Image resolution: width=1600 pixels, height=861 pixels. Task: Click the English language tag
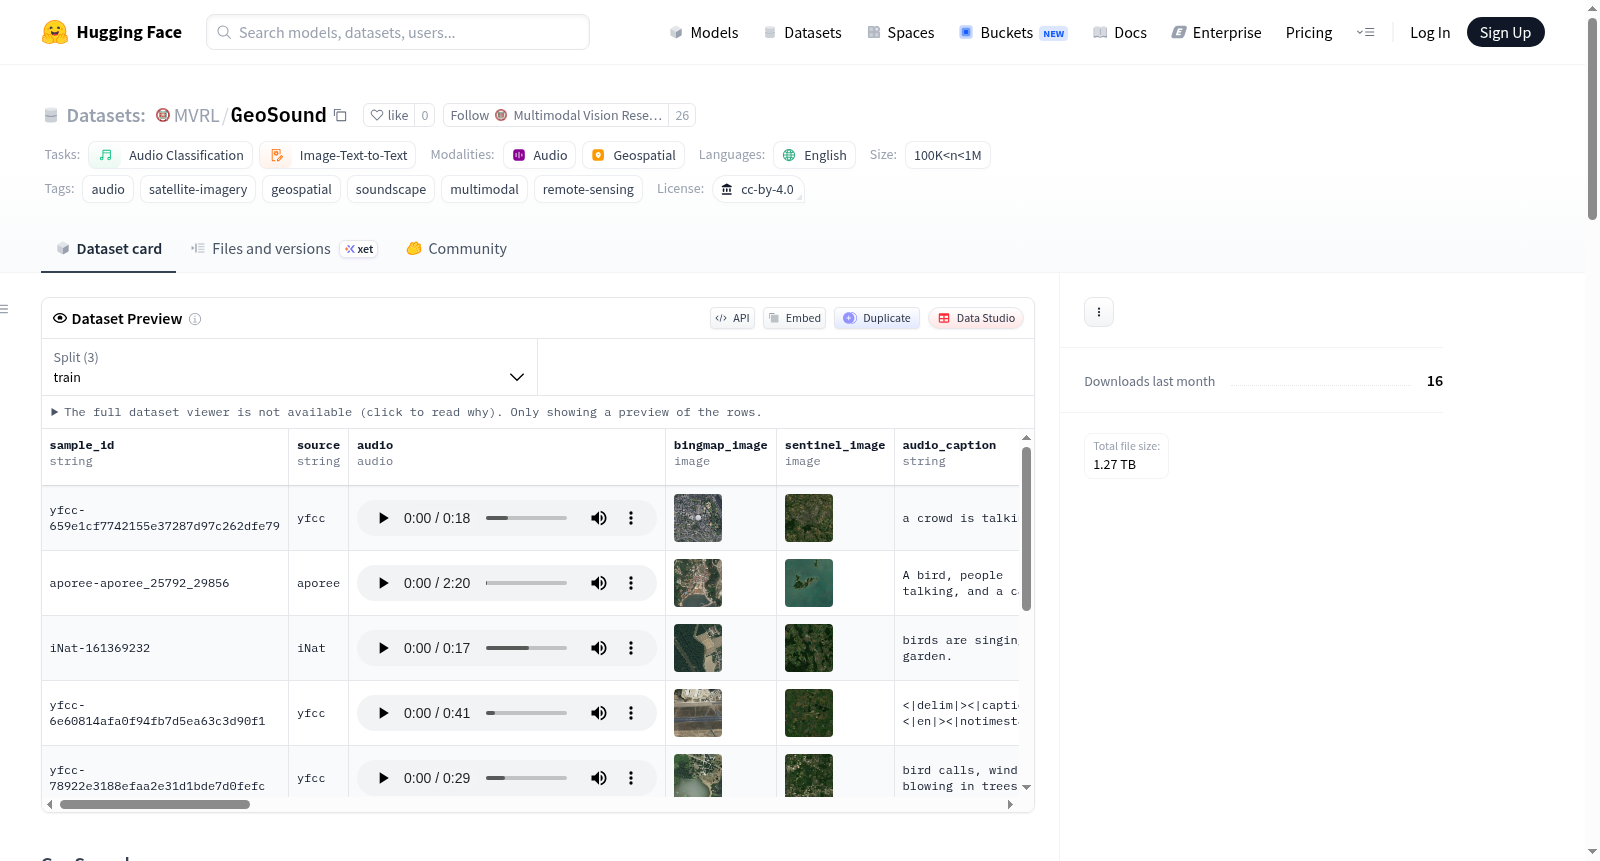click(814, 155)
